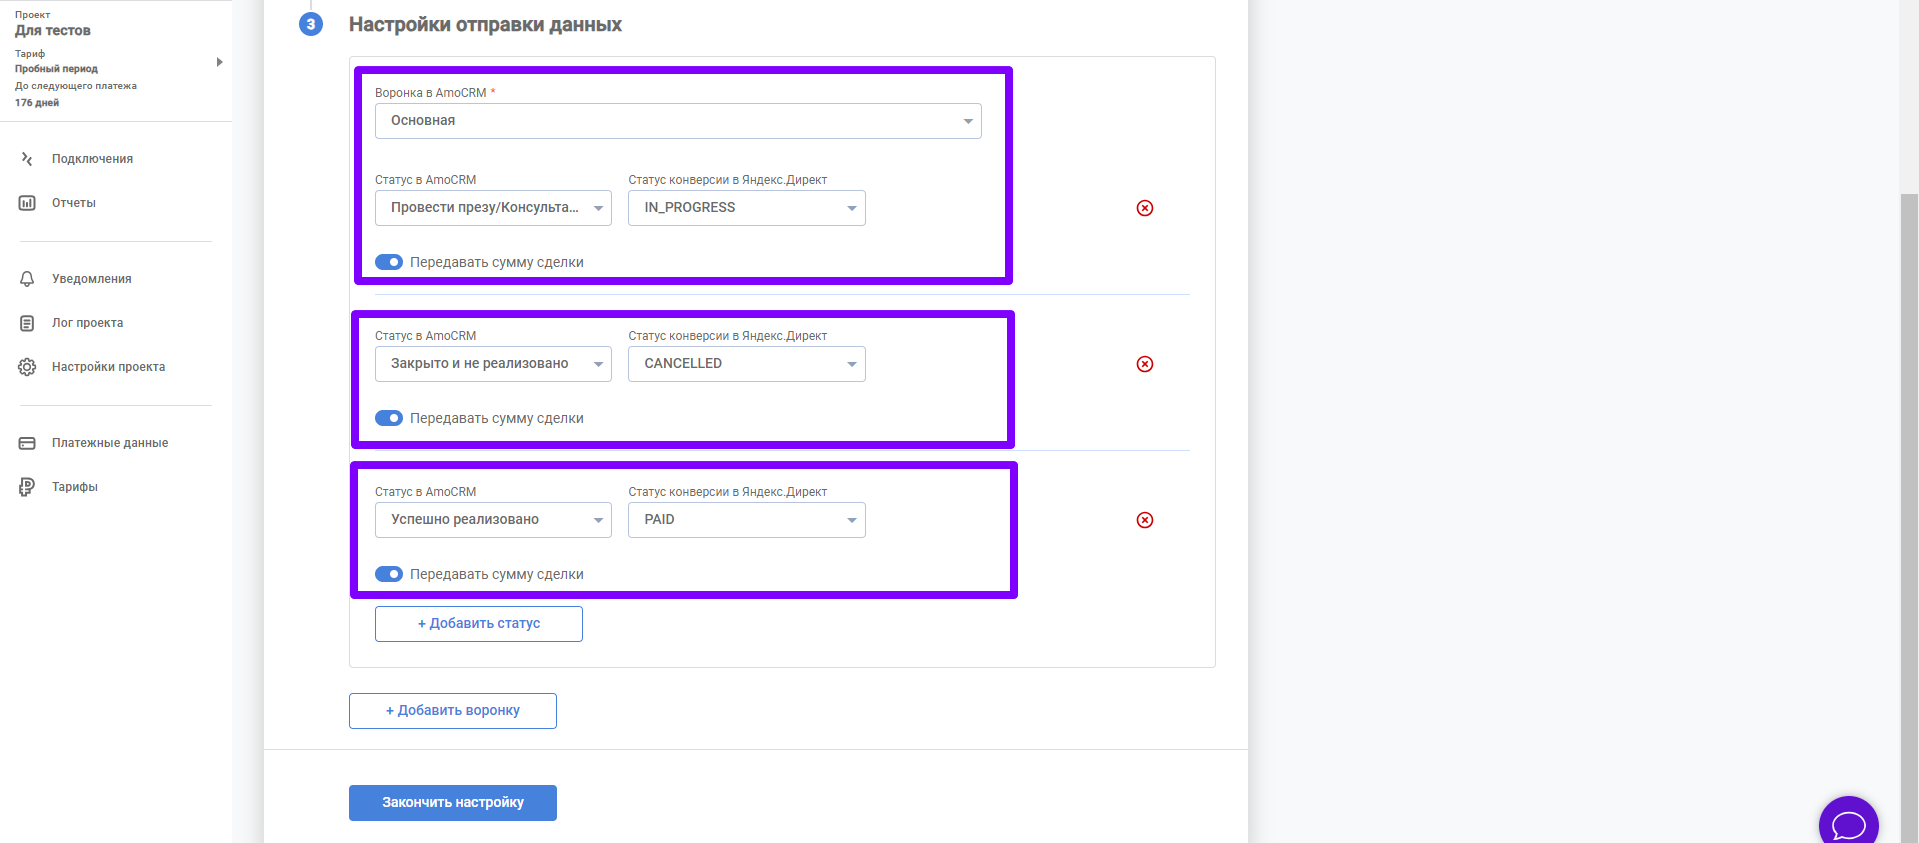Click the Уведомления bell icon
The width and height of the screenshot is (1919, 843).
[27, 279]
